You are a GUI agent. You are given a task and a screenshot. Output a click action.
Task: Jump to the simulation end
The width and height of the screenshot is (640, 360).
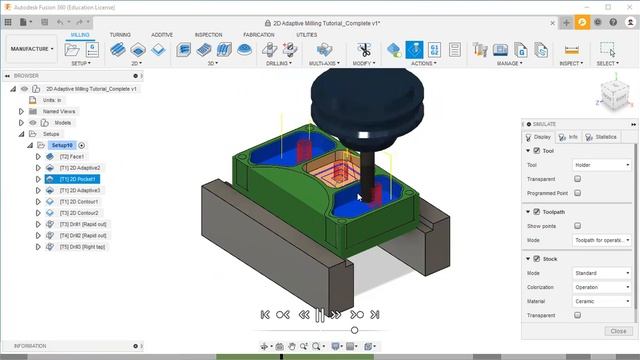[375, 315]
